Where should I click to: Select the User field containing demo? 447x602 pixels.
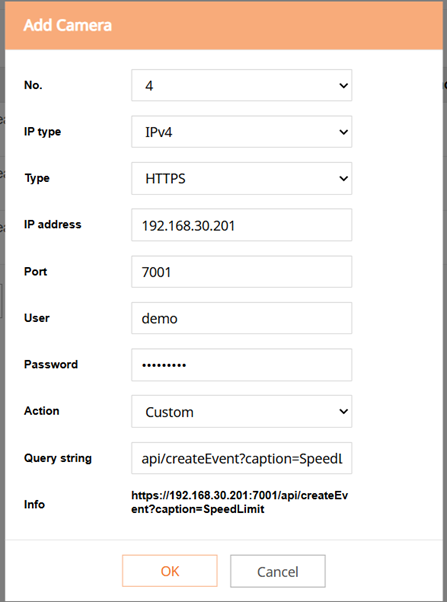tap(242, 318)
